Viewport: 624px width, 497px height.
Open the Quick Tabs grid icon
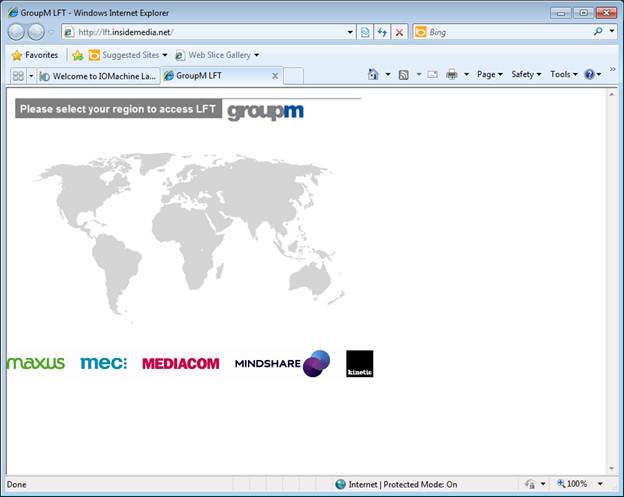[17, 76]
